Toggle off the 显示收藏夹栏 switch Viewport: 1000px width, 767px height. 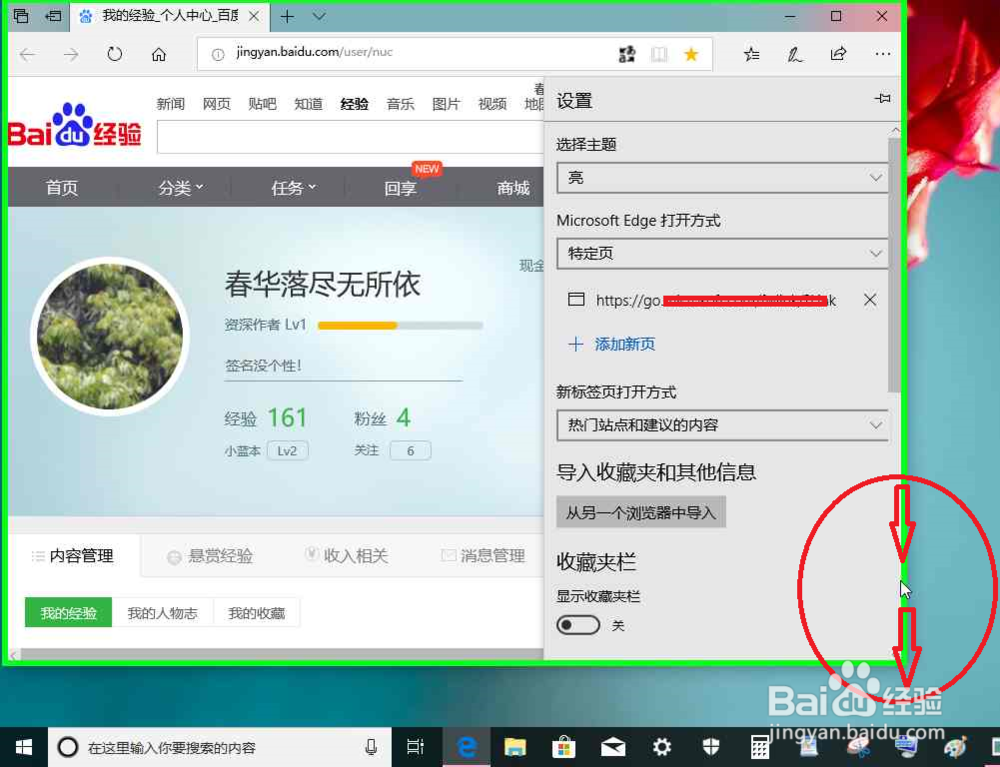(578, 624)
